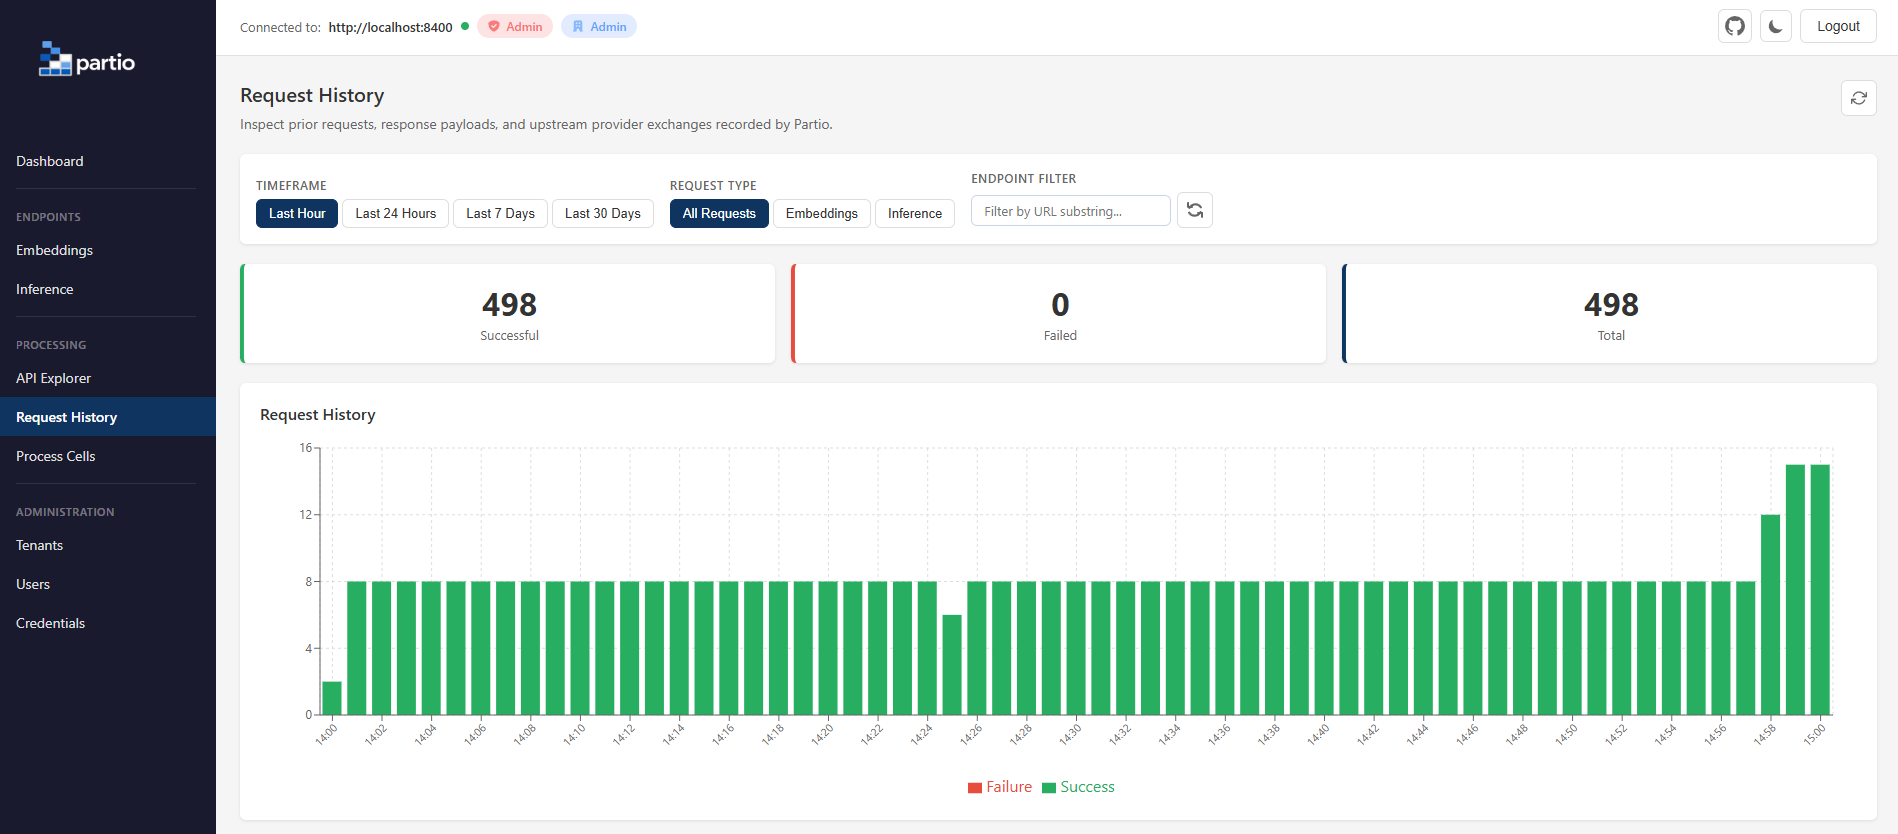Open the GitHub repository icon
Viewport: 1898px width, 834px height.
[x=1735, y=26]
